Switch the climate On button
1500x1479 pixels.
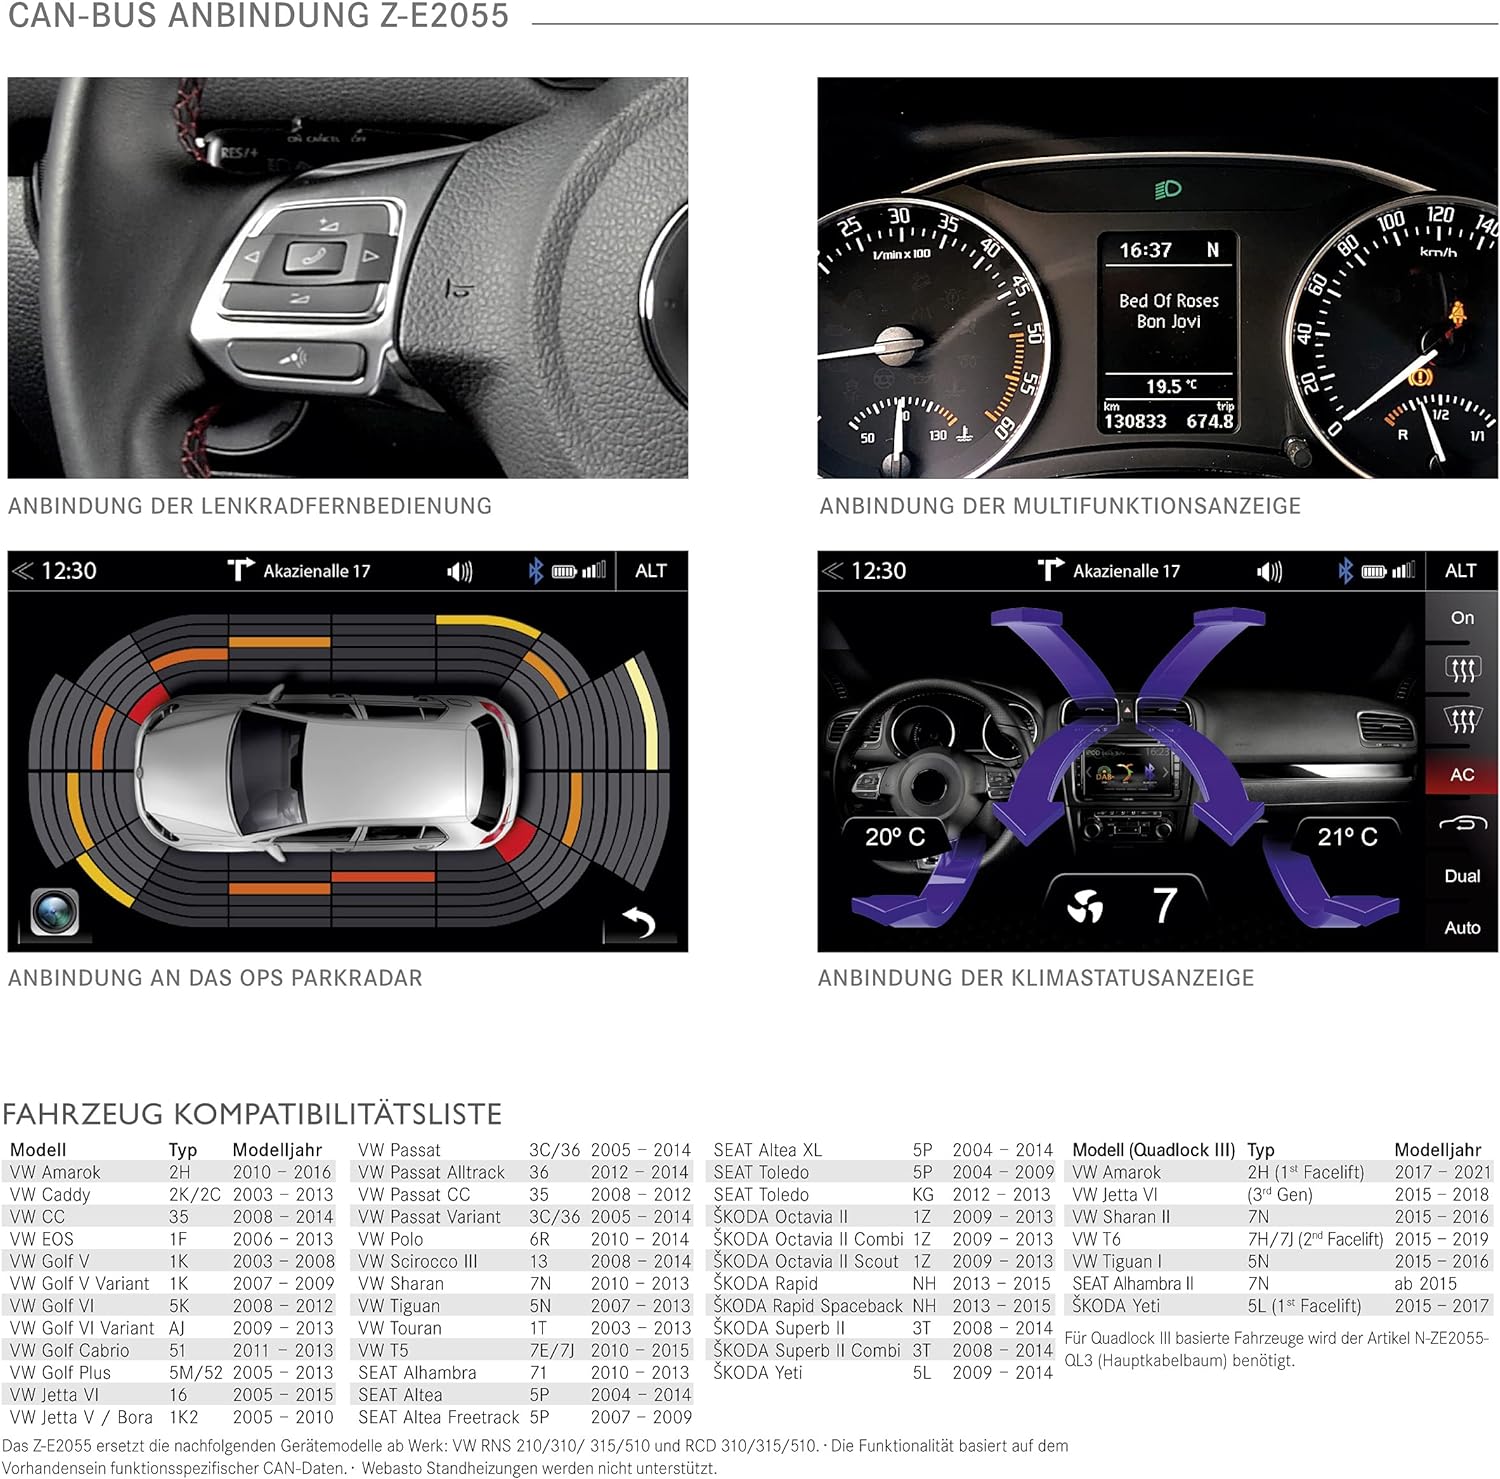[1461, 618]
